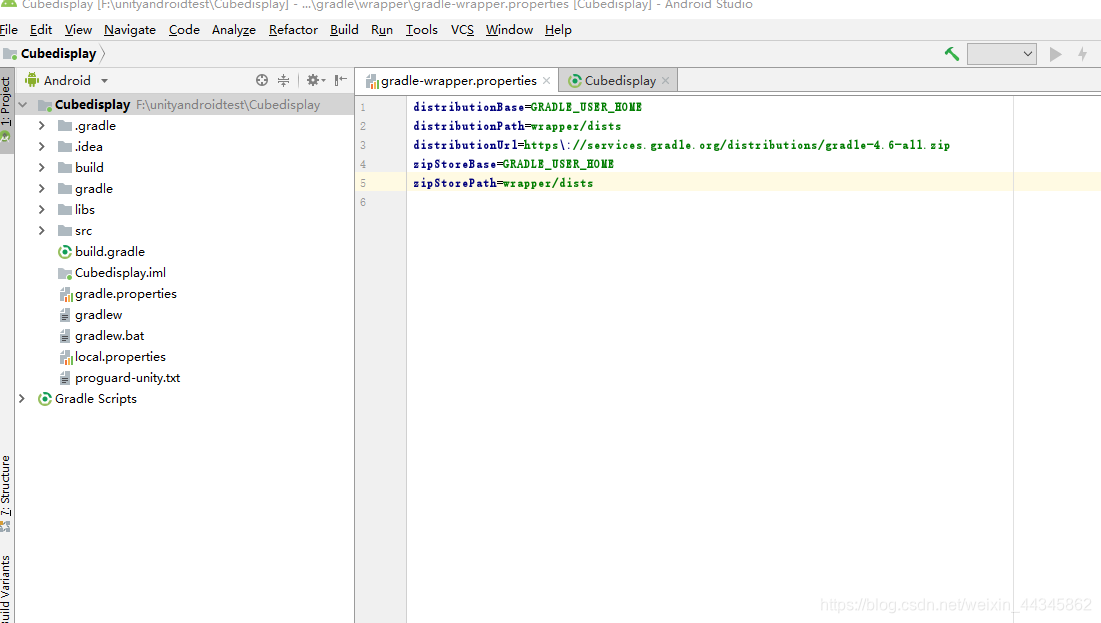Toggle the Build Variants tool window
Viewport: 1101px width, 623px height.
click(x=6, y=589)
